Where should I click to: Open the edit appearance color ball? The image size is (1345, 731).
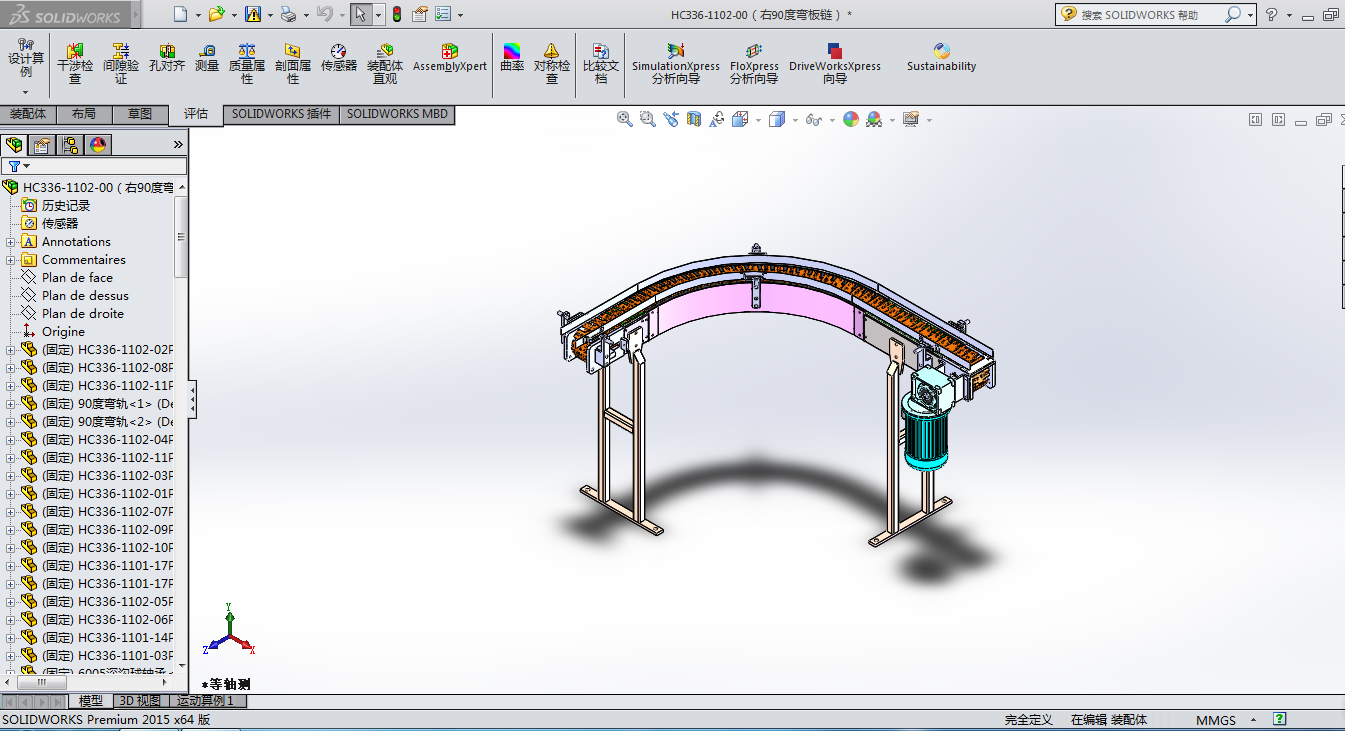point(851,120)
